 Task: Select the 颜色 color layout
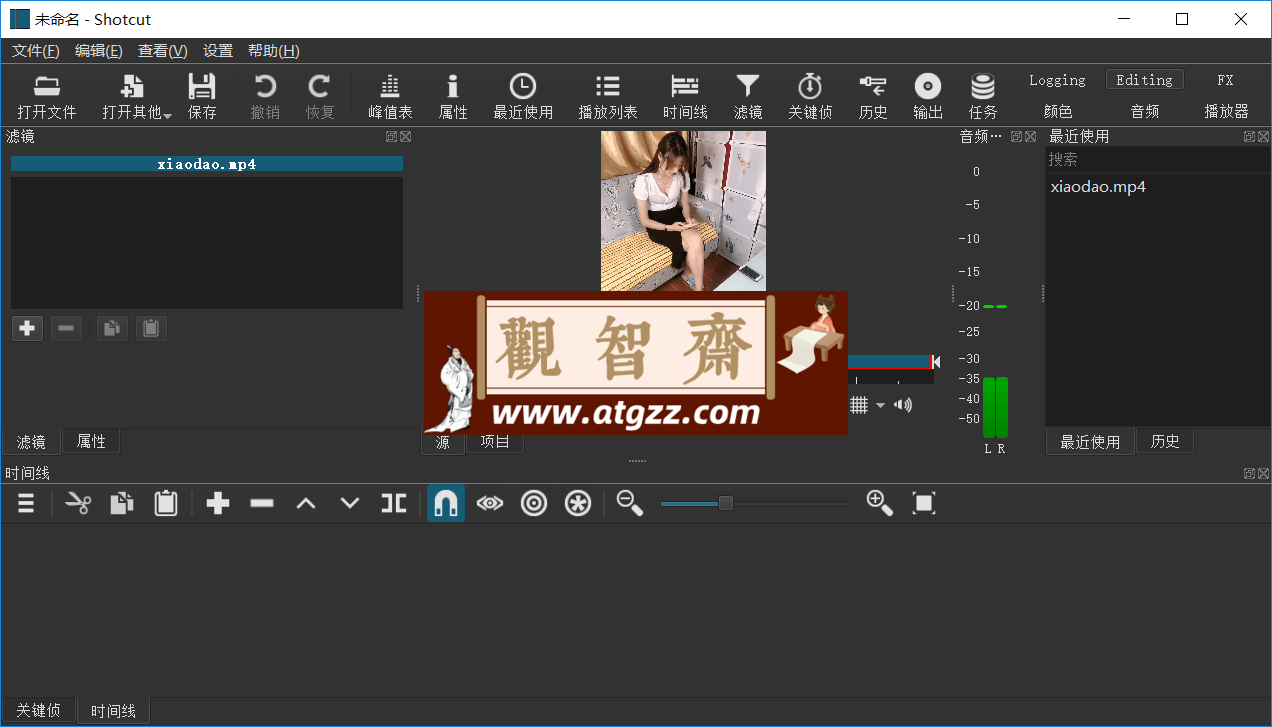(1057, 111)
